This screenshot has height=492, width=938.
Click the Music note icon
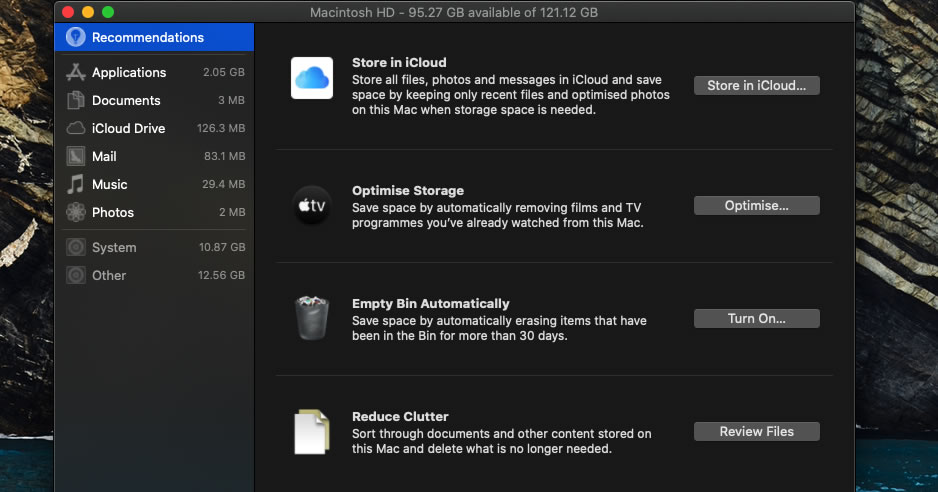(x=75, y=184)
